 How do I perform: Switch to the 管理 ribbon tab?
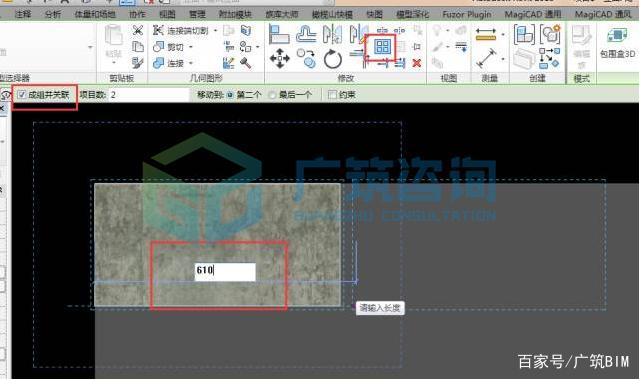click(197, 14)
